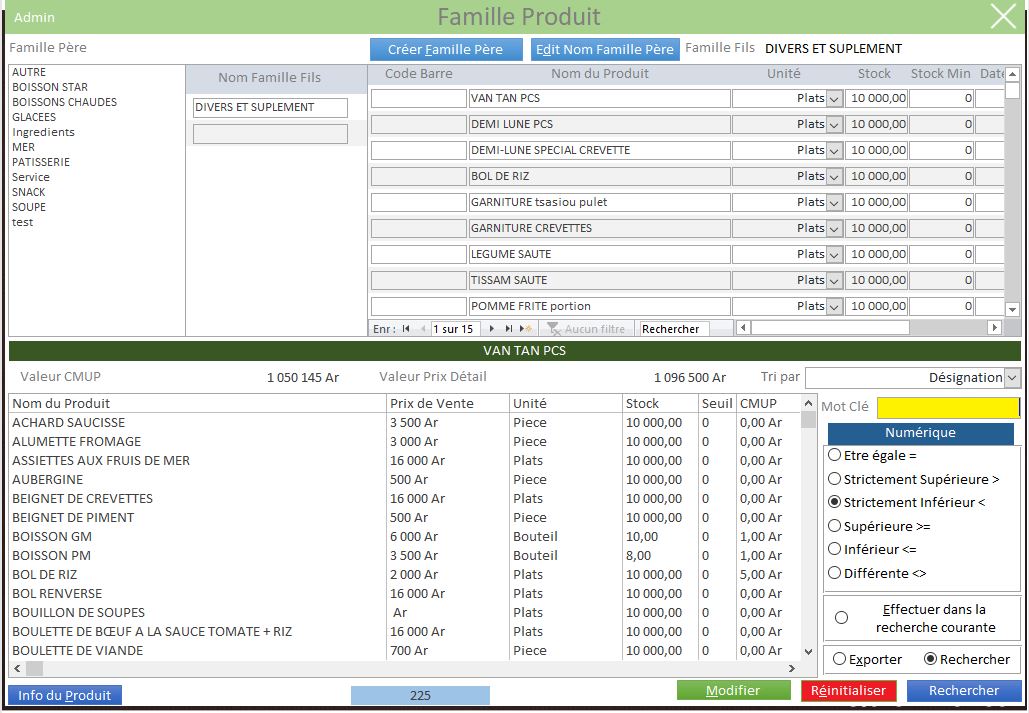Select the Exporter radio option
Image resolution: width=1029 pixels, height=713 pixels.
click(x=839, y=659)
